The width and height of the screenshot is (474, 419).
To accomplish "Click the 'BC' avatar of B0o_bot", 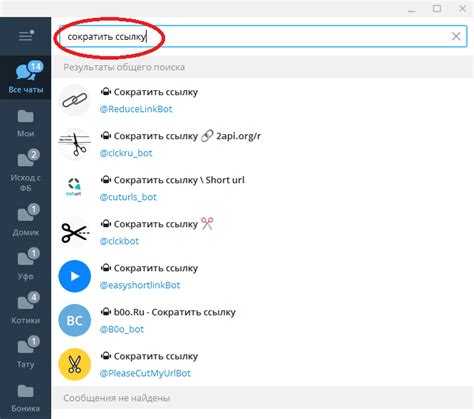I will click(x=75, y=320).
